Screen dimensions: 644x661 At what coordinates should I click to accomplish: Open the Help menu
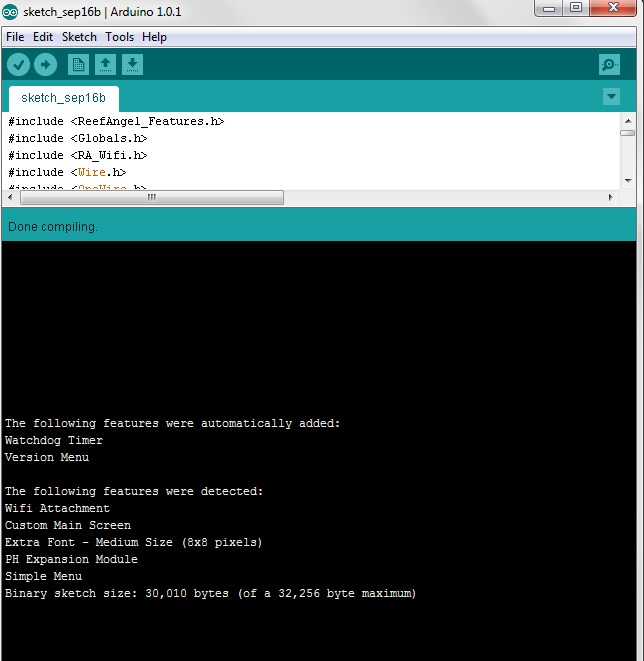154,37
